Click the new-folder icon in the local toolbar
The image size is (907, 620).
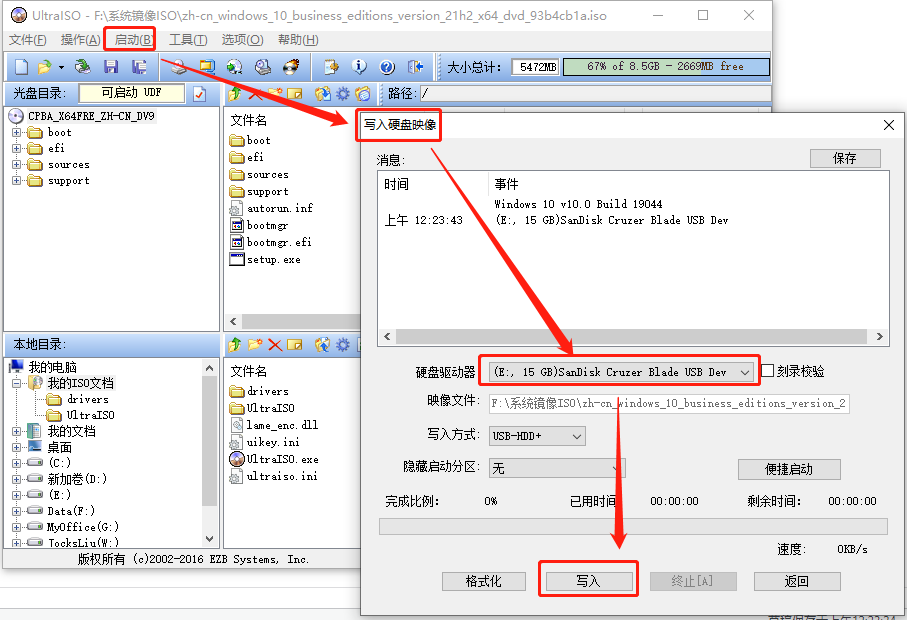(x=255, y=345)
